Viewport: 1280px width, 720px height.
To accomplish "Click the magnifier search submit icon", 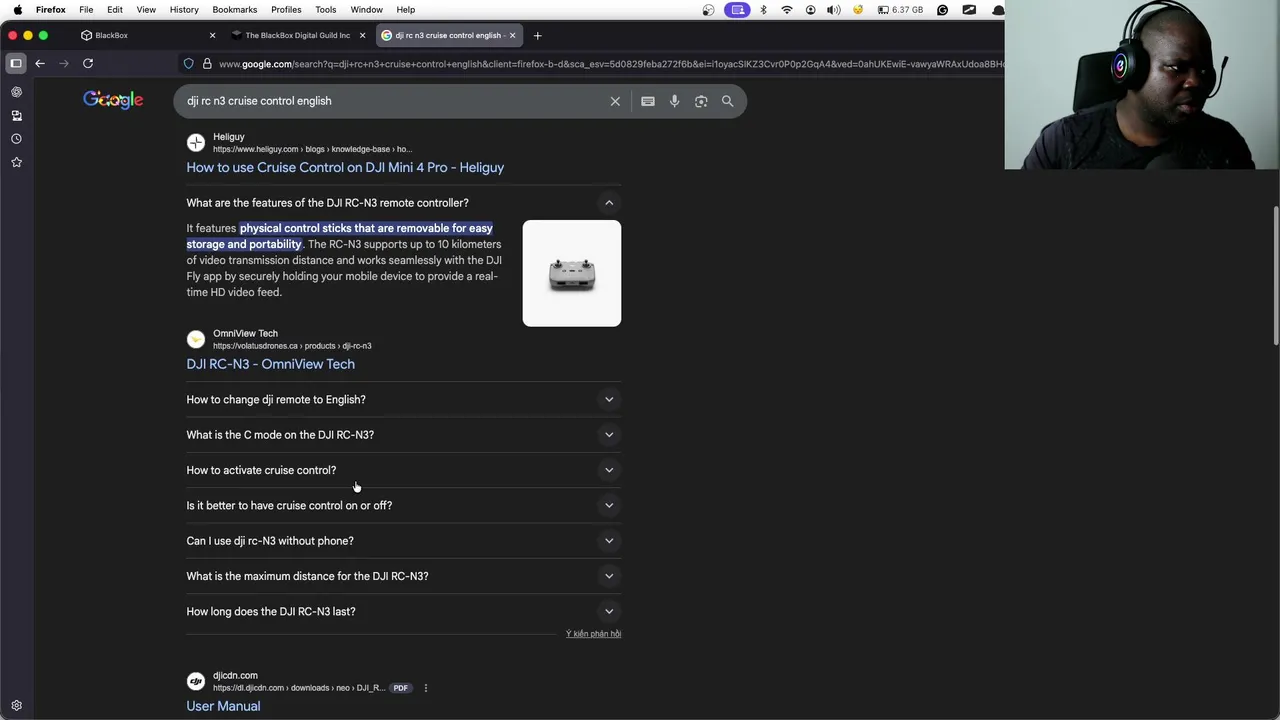I will point(728,101).
